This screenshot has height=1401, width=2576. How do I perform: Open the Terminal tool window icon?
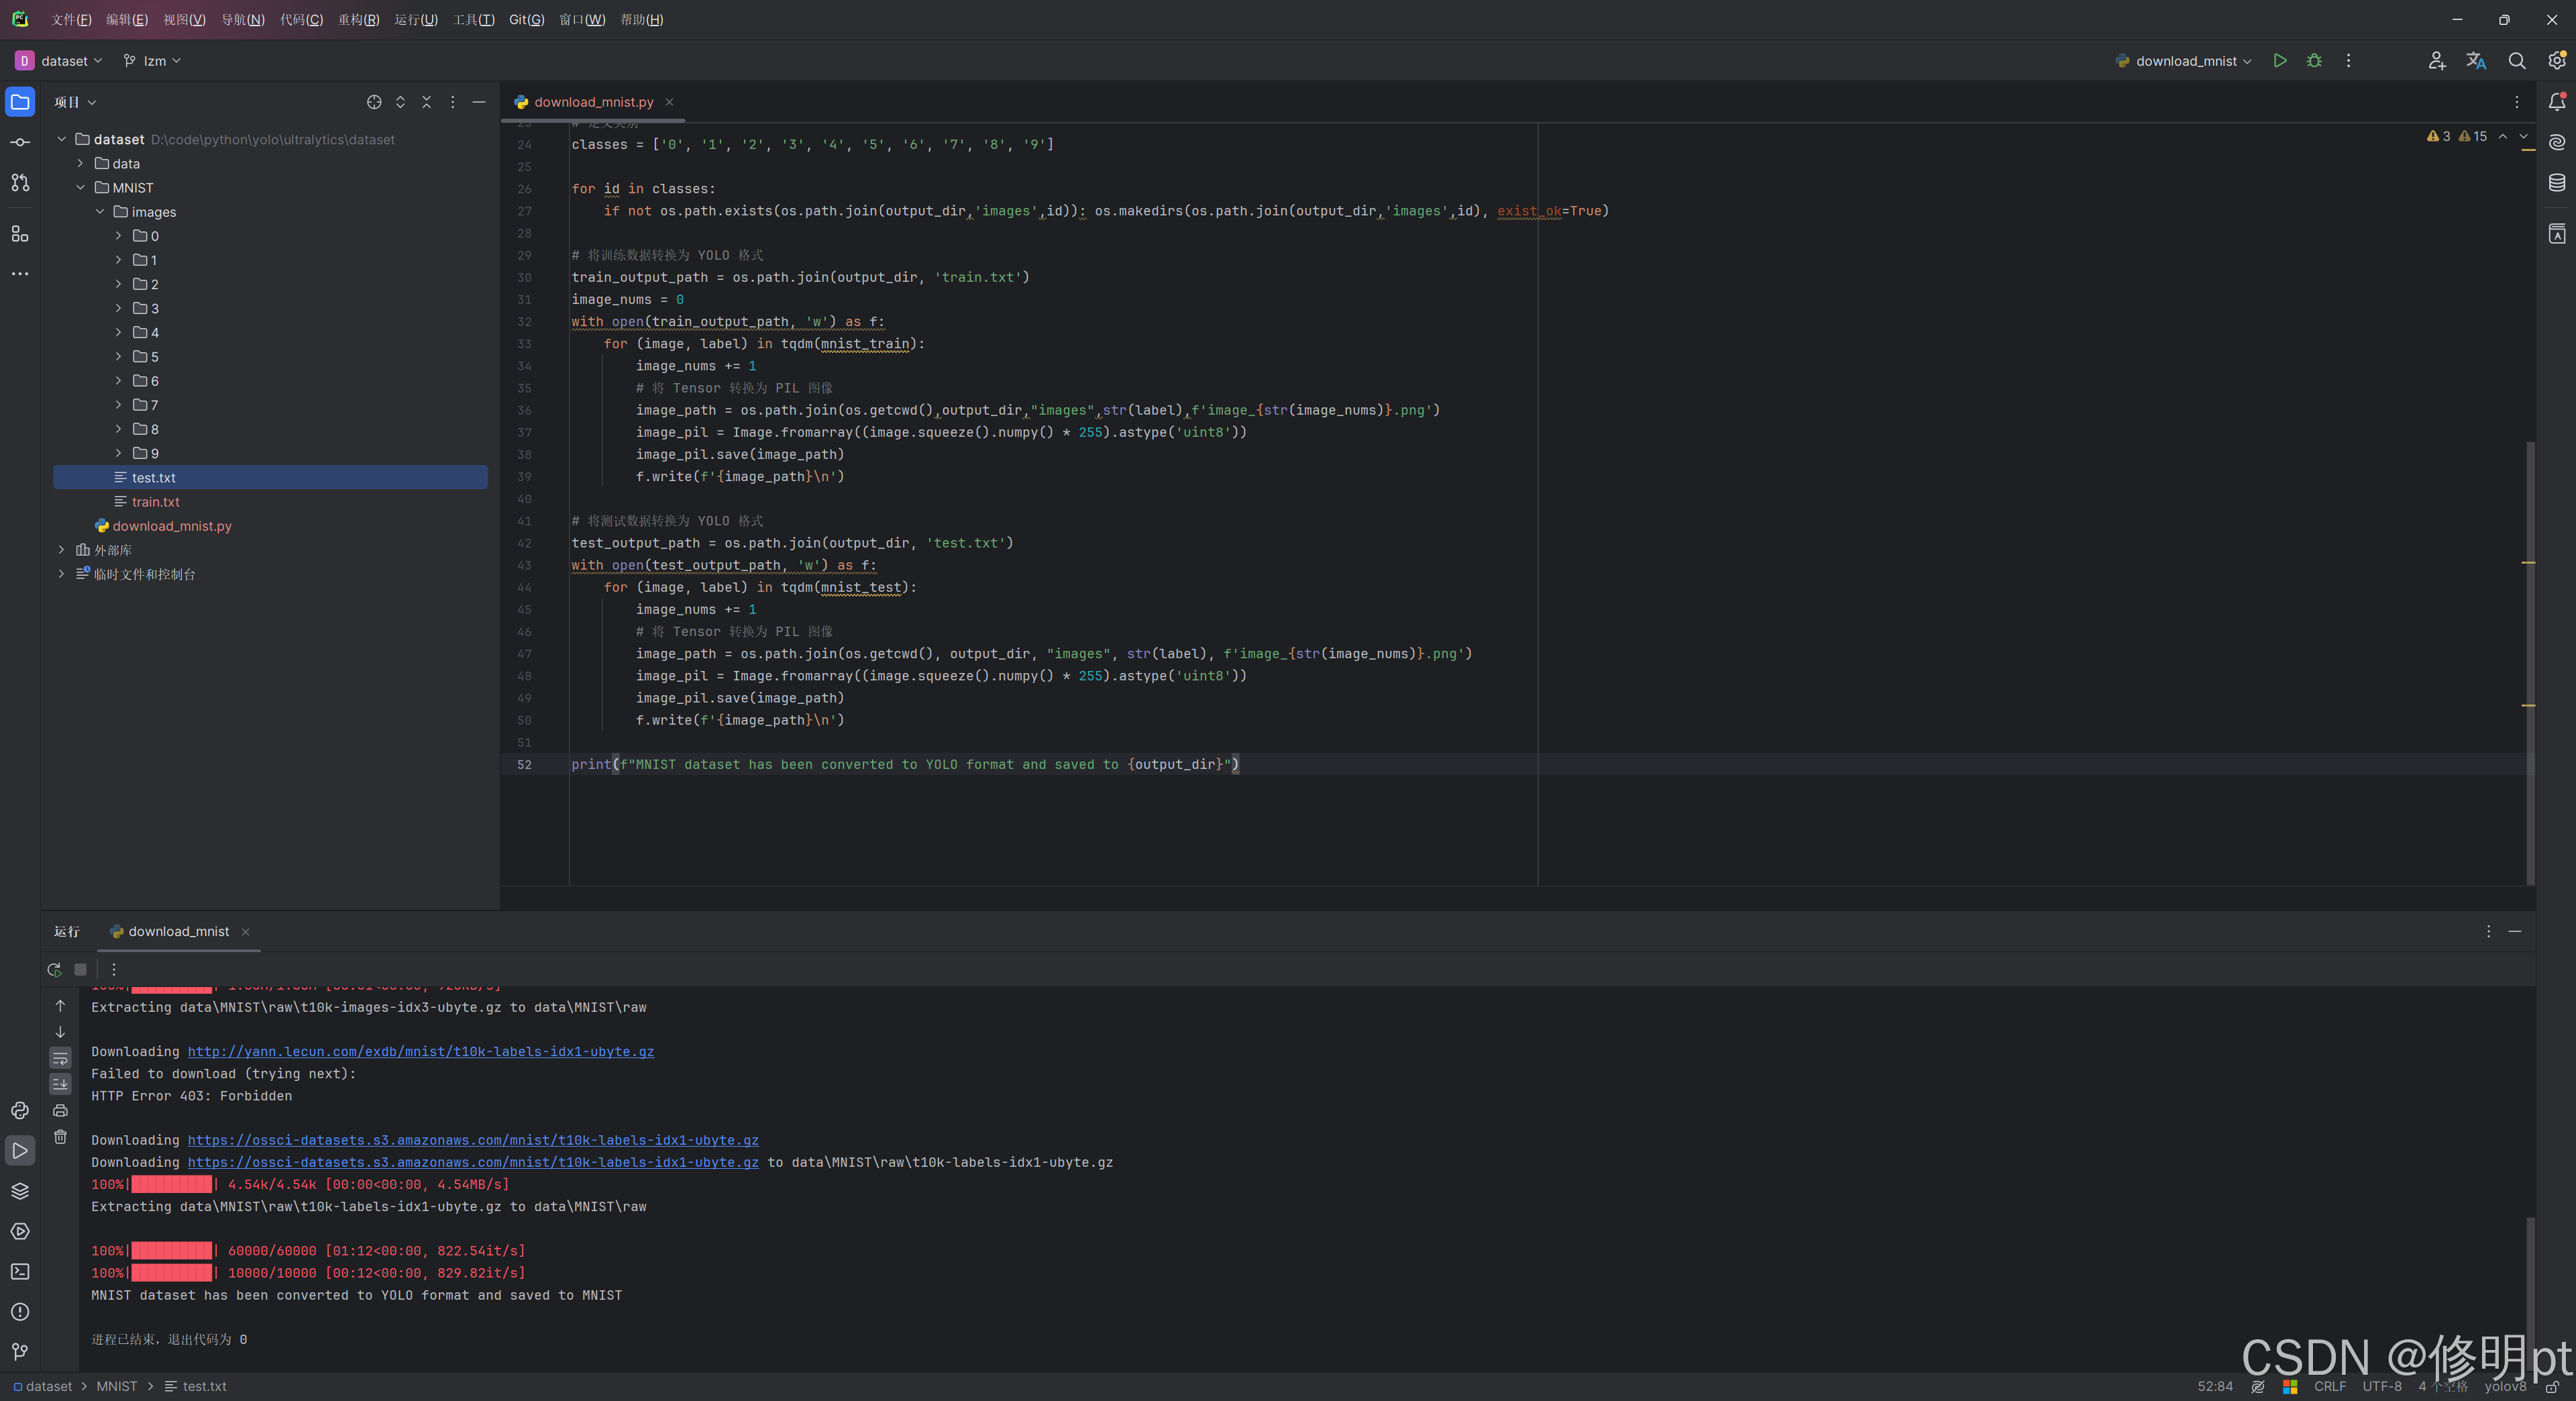pos(20,1272)
